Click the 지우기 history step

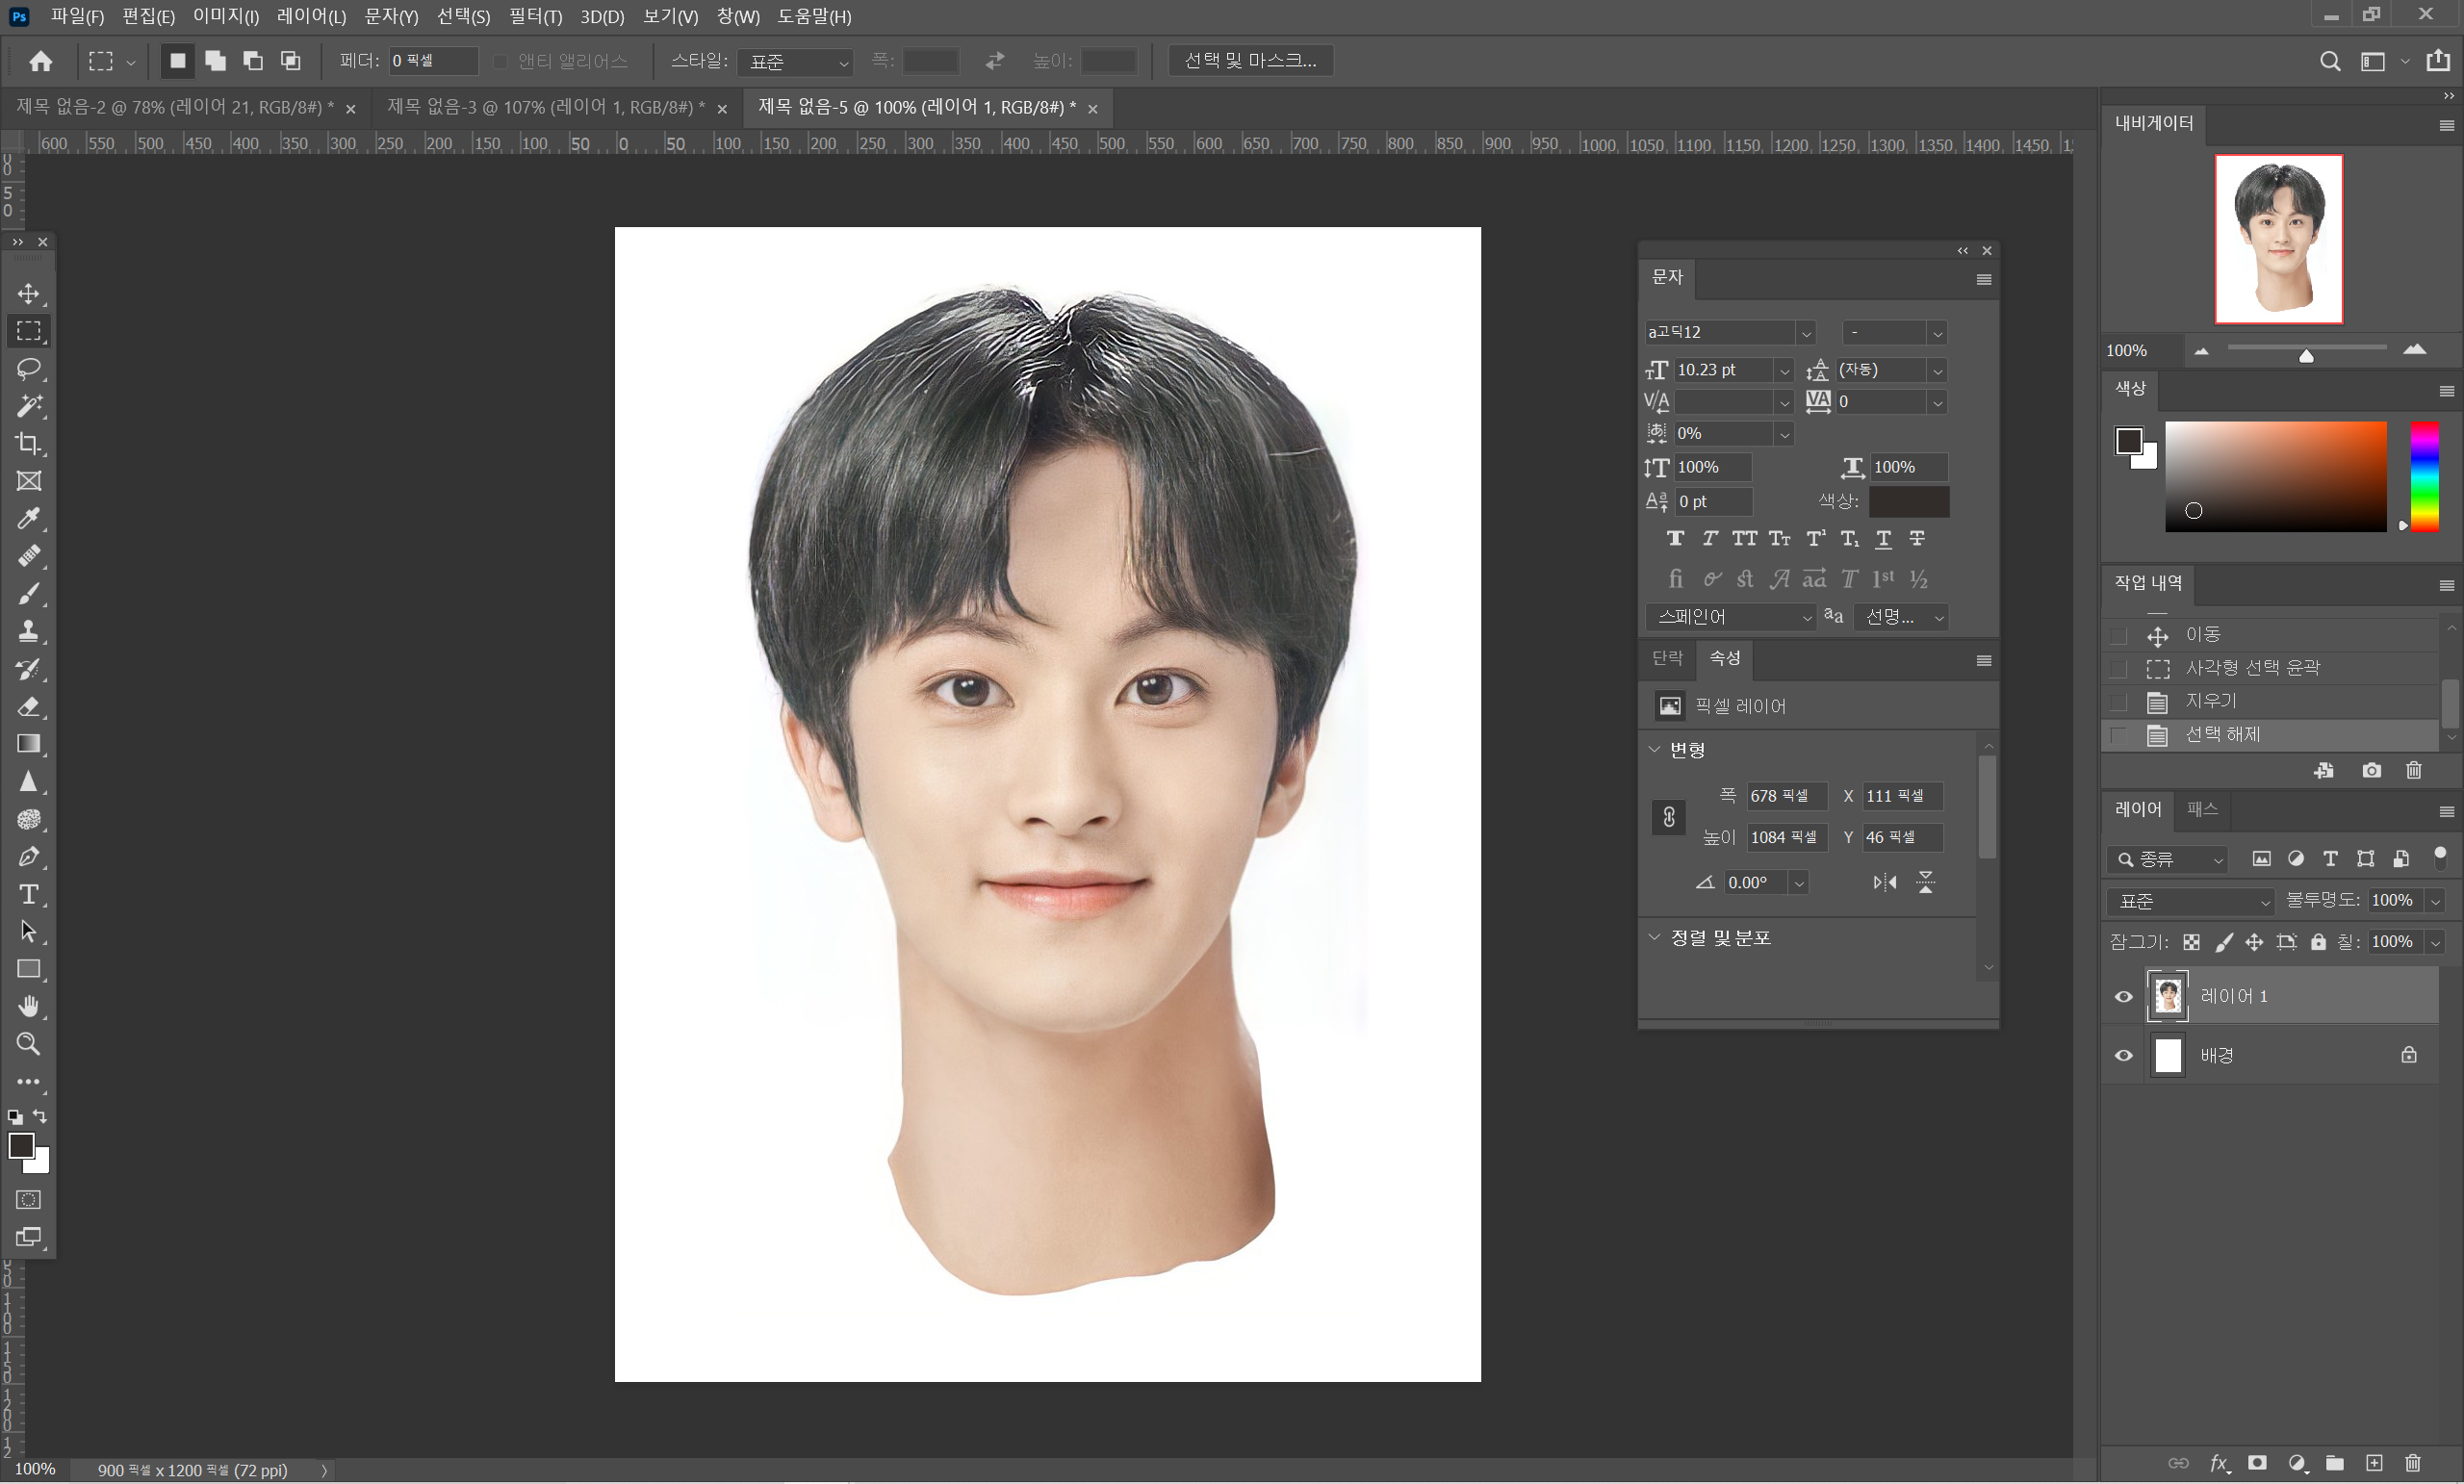pyautogui.click(x=2211, y=701)
